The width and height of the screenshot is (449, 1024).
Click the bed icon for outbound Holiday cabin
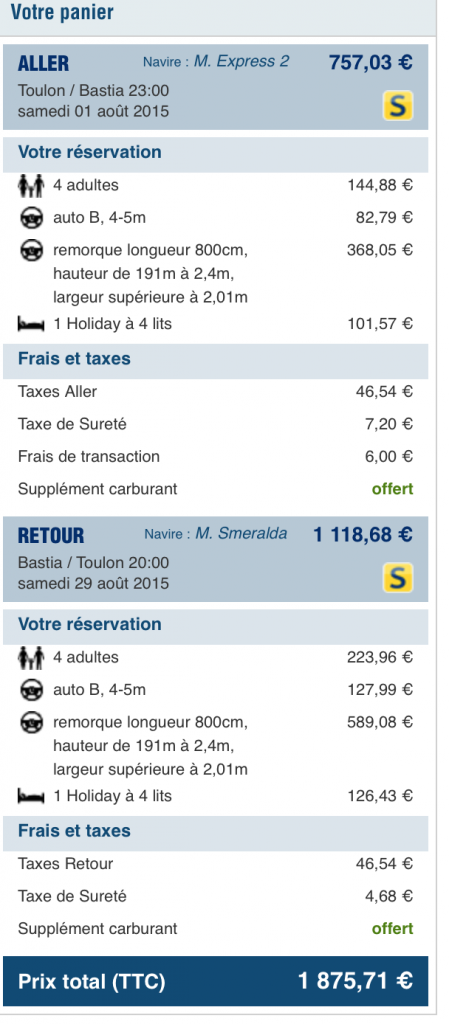pyautogui.click(x=31, y=324)
